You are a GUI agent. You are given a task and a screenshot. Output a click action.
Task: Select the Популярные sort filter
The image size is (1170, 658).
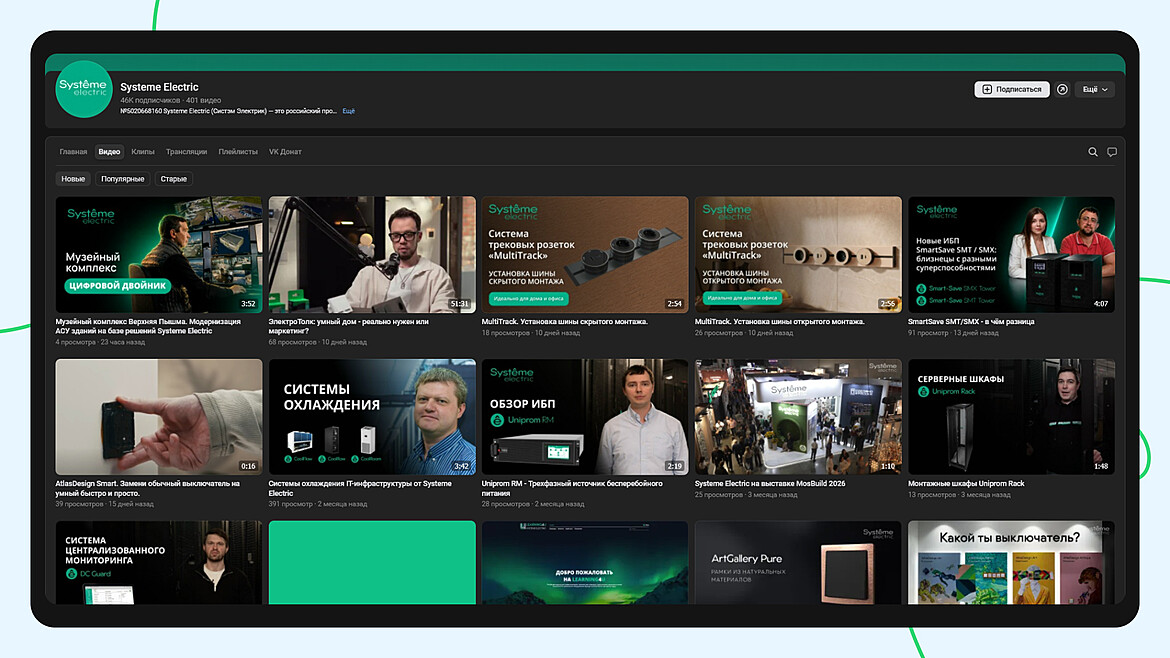click(x=122, y=179)
